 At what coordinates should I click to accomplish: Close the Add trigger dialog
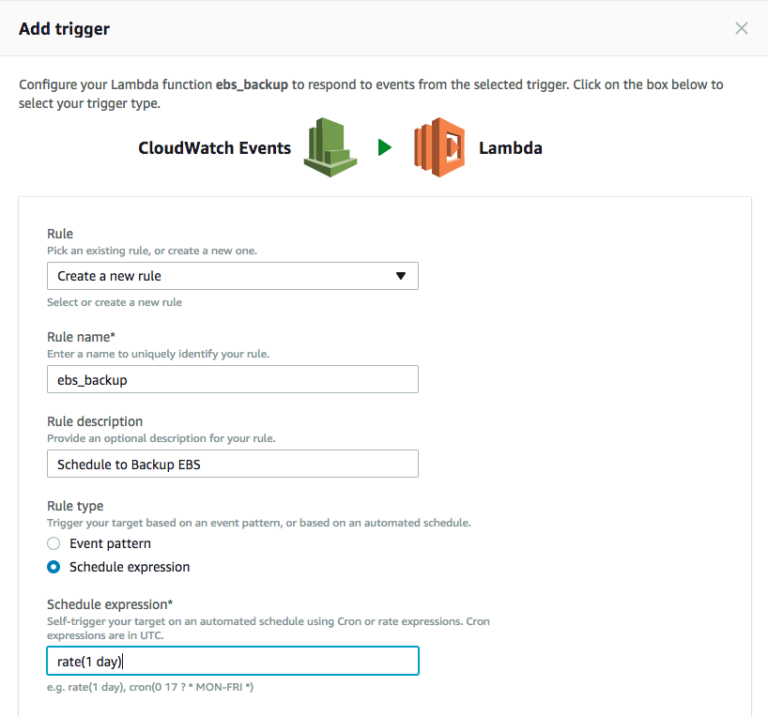741,28
